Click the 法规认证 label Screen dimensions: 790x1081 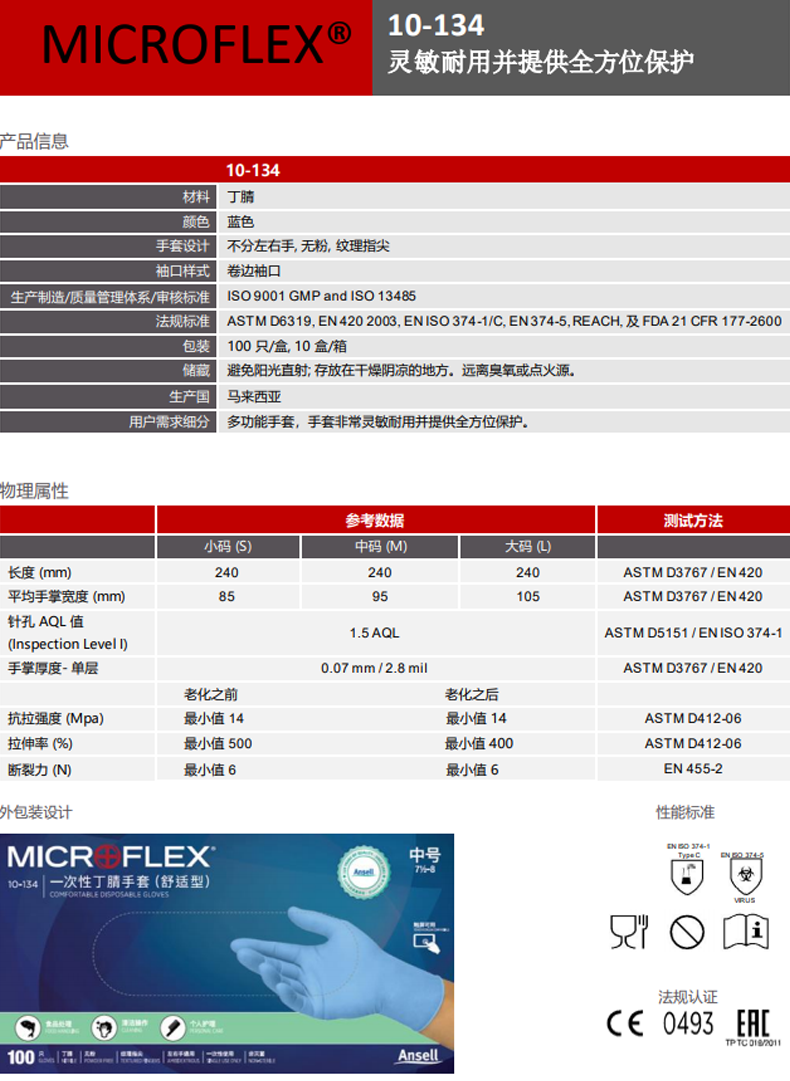coord(687,997)
